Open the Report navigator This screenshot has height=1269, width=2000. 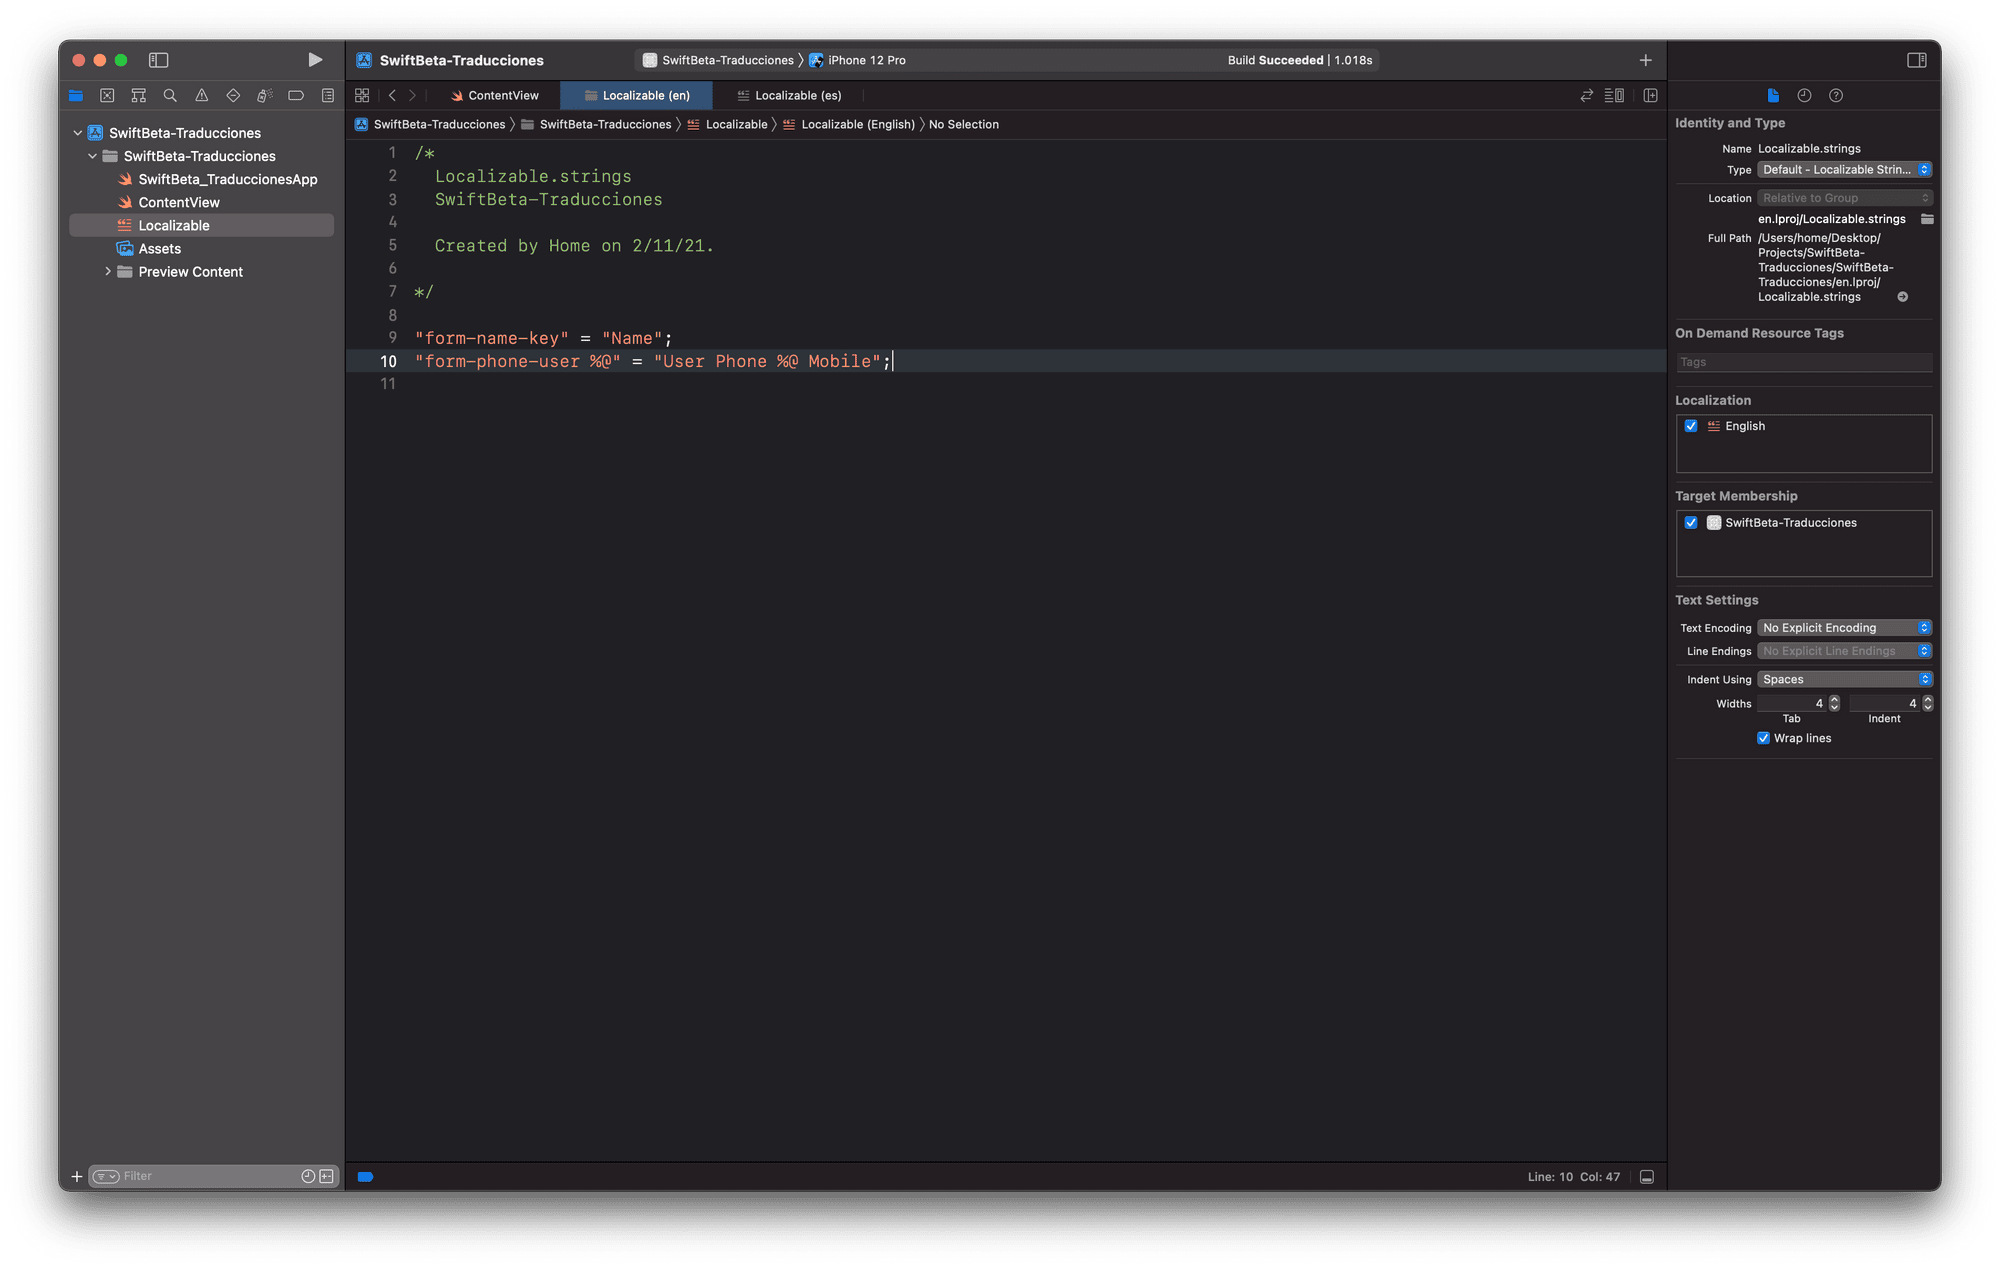point(328,96)
